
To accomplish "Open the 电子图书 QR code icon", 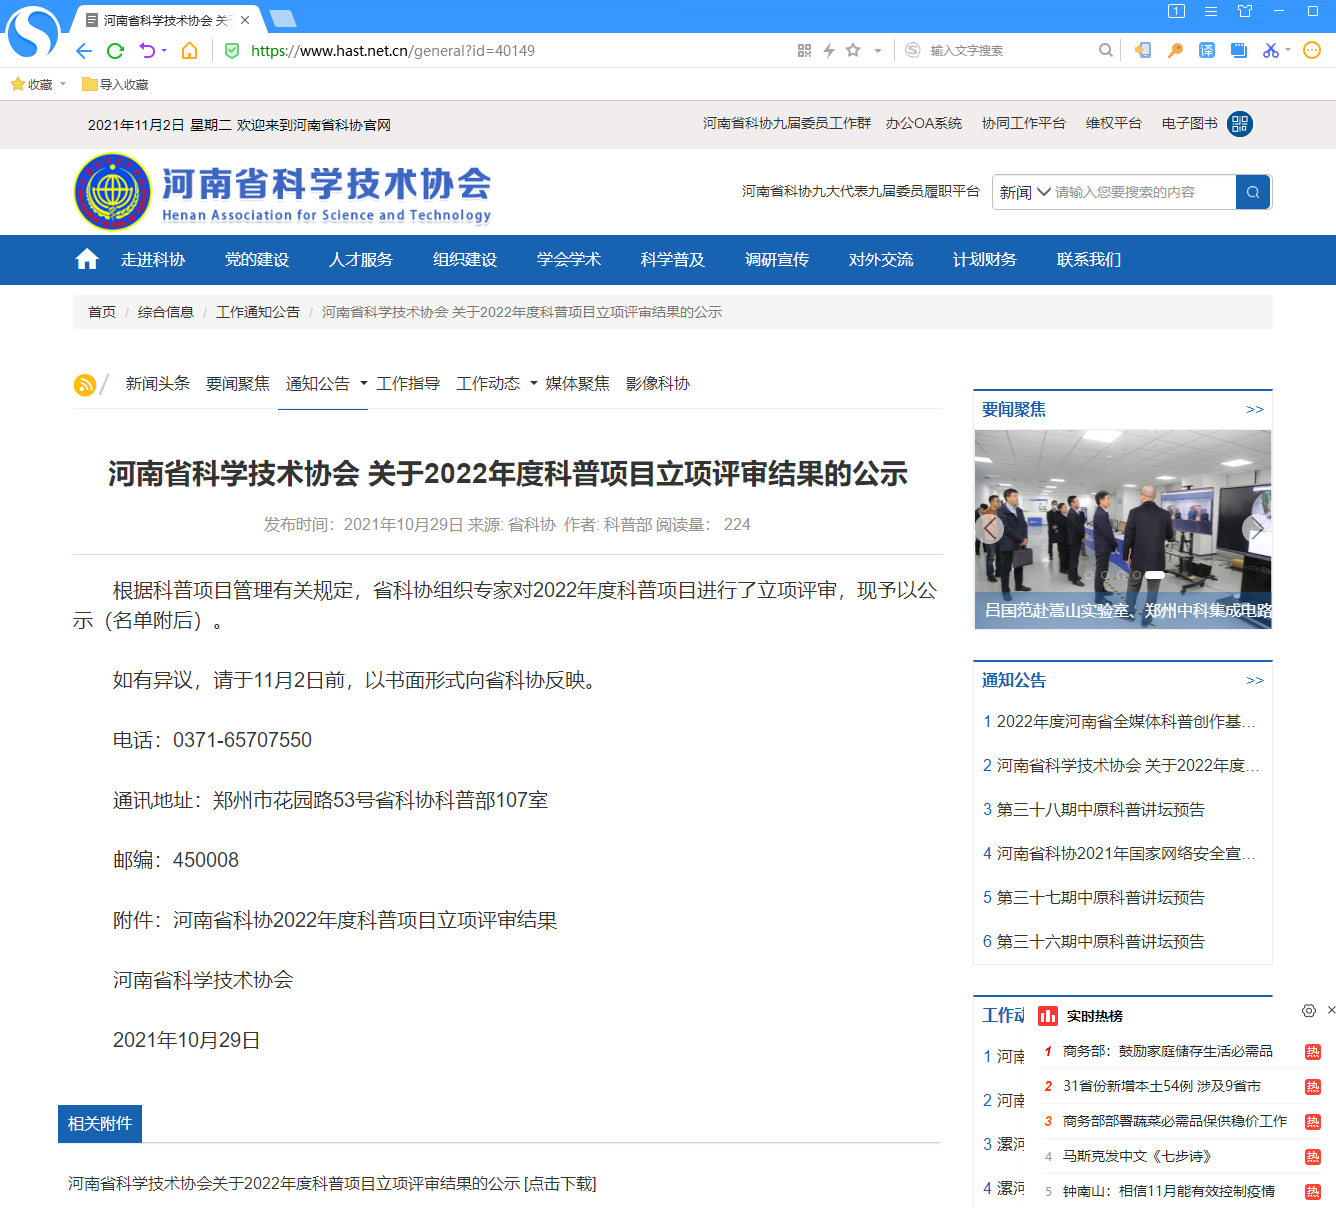I will coord(1240,124).
